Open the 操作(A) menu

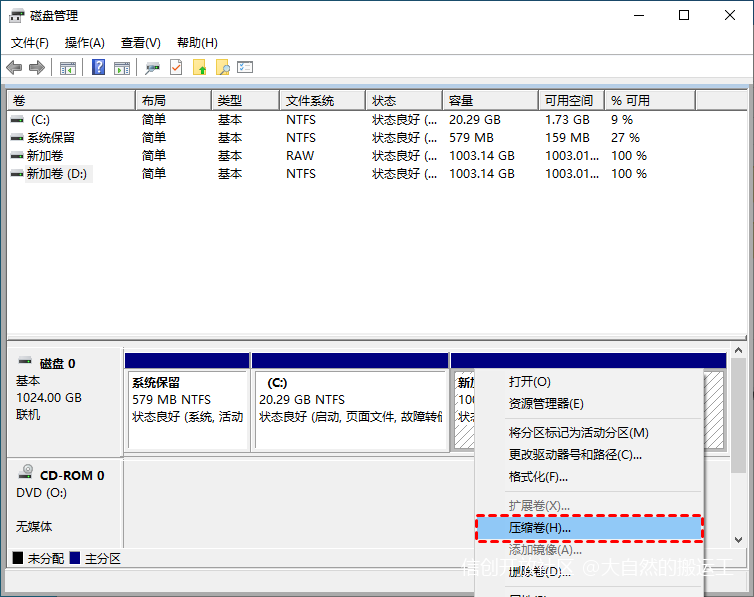tap(85, 43)
